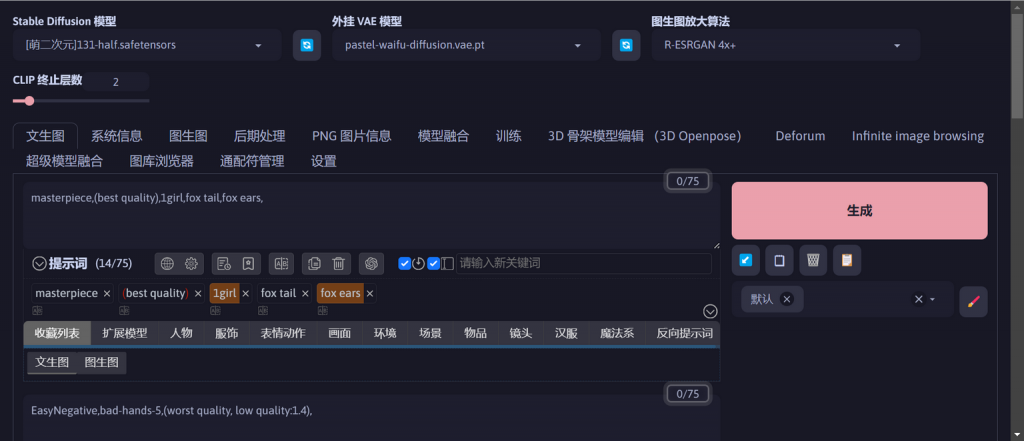Click the ChatGPT prompt generation icon
The width and height of the screenshot is (1024, 441).
pyautogui.click(x=371, y=263)
